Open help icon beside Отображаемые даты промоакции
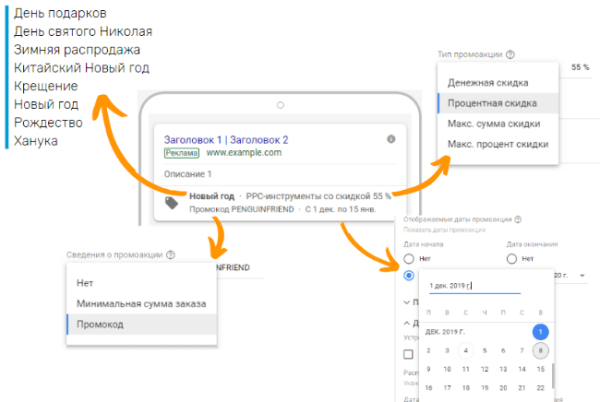 516,219
